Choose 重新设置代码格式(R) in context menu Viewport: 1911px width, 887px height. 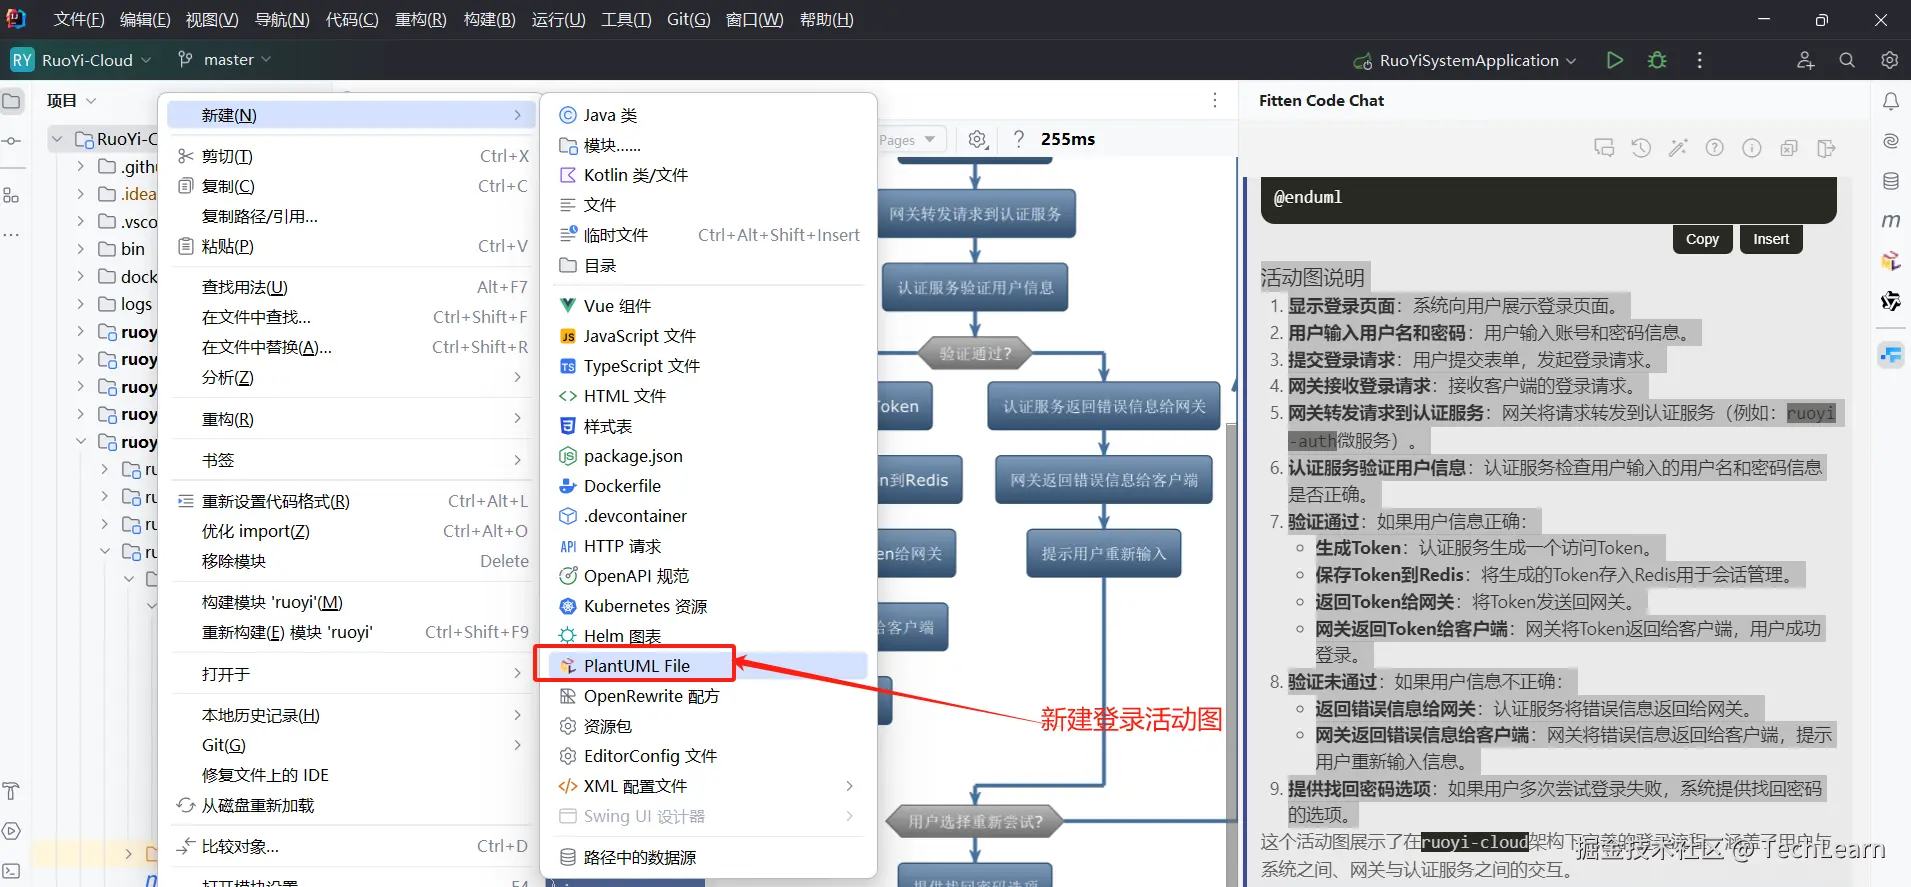point(350,501)
